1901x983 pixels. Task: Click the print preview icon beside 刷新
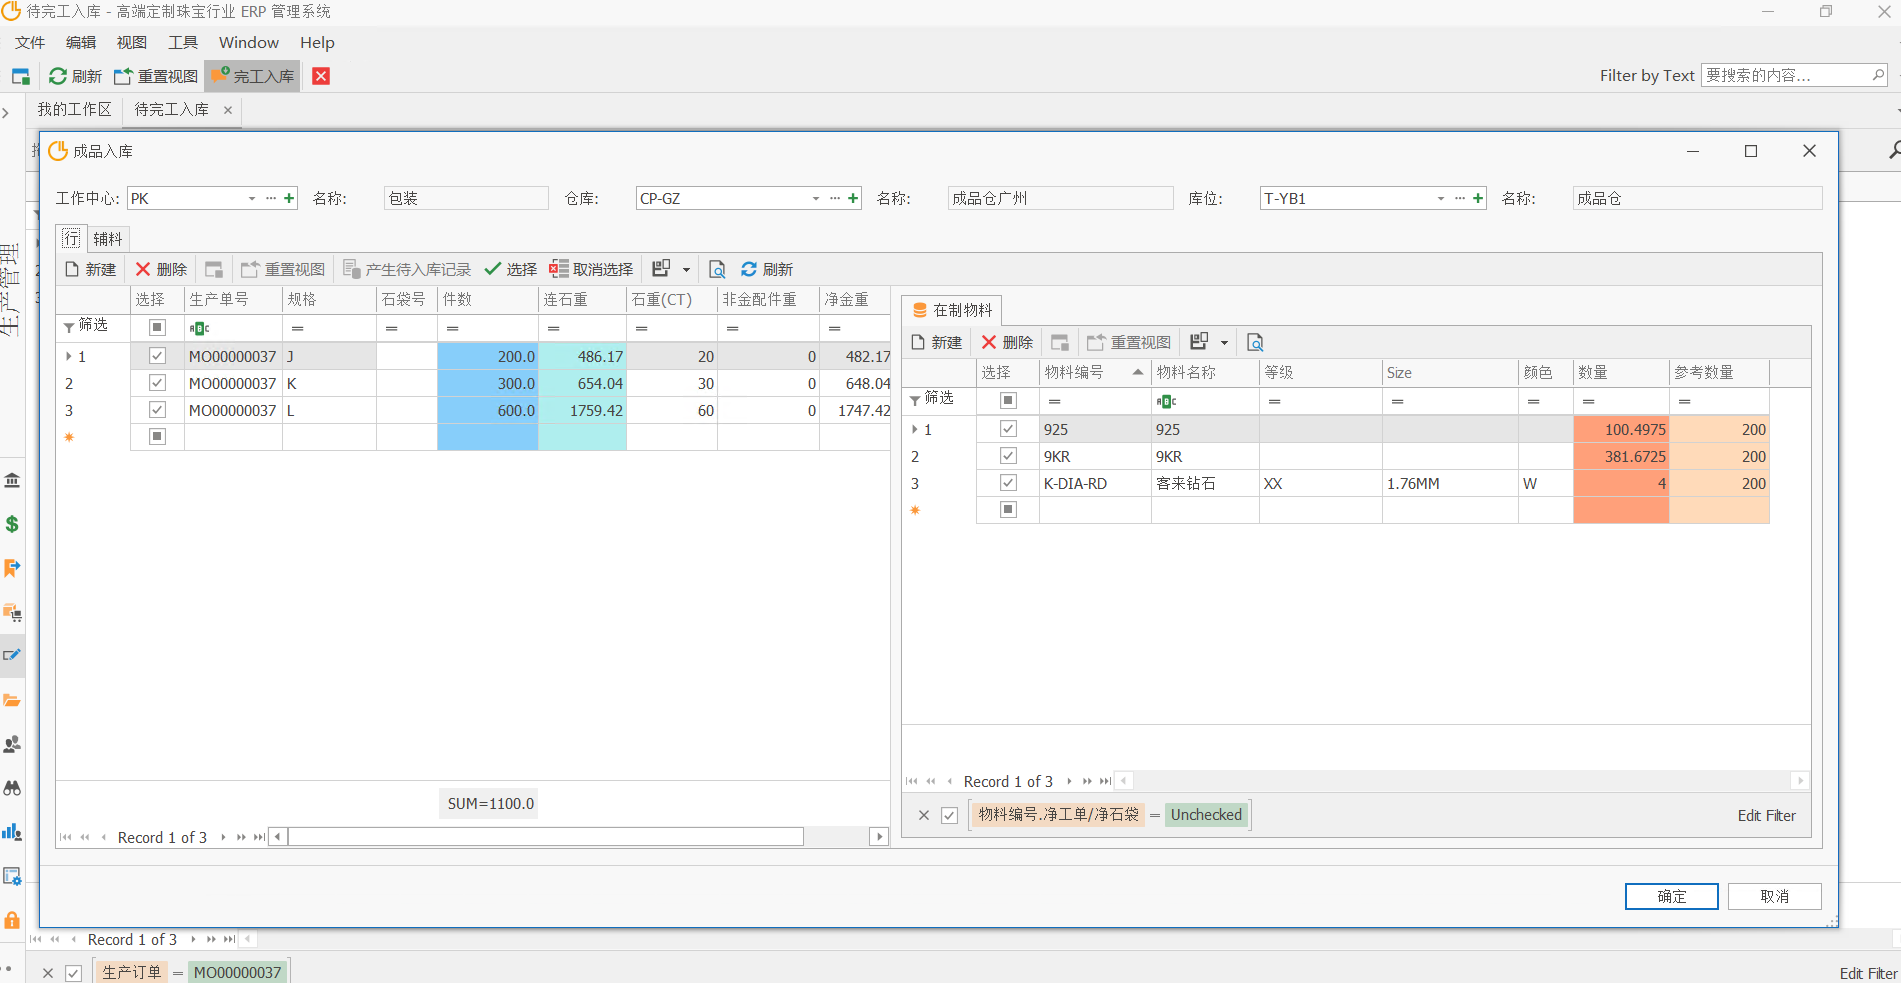click(717, 269)
